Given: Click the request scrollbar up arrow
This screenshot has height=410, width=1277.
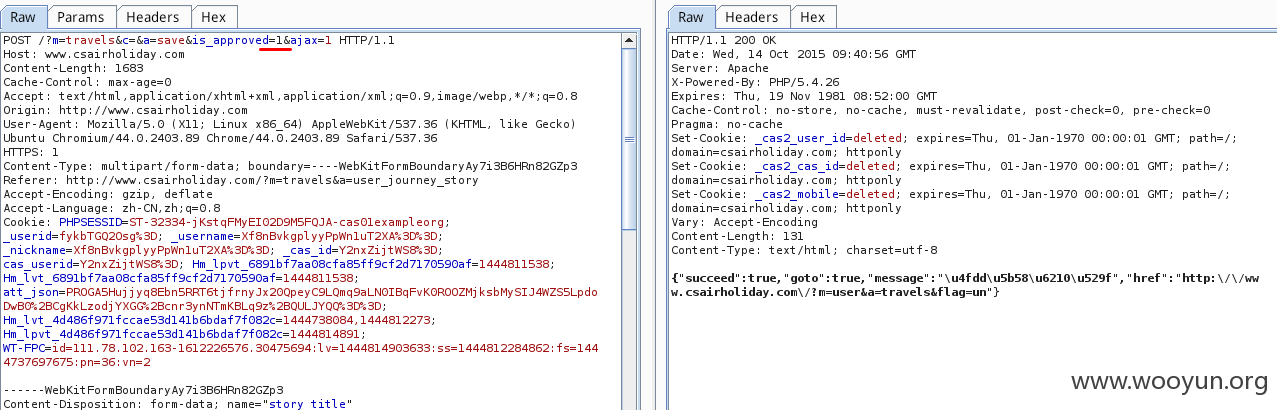Looking at the screenshot, I should pyautogui.click(x=628, y=40).
